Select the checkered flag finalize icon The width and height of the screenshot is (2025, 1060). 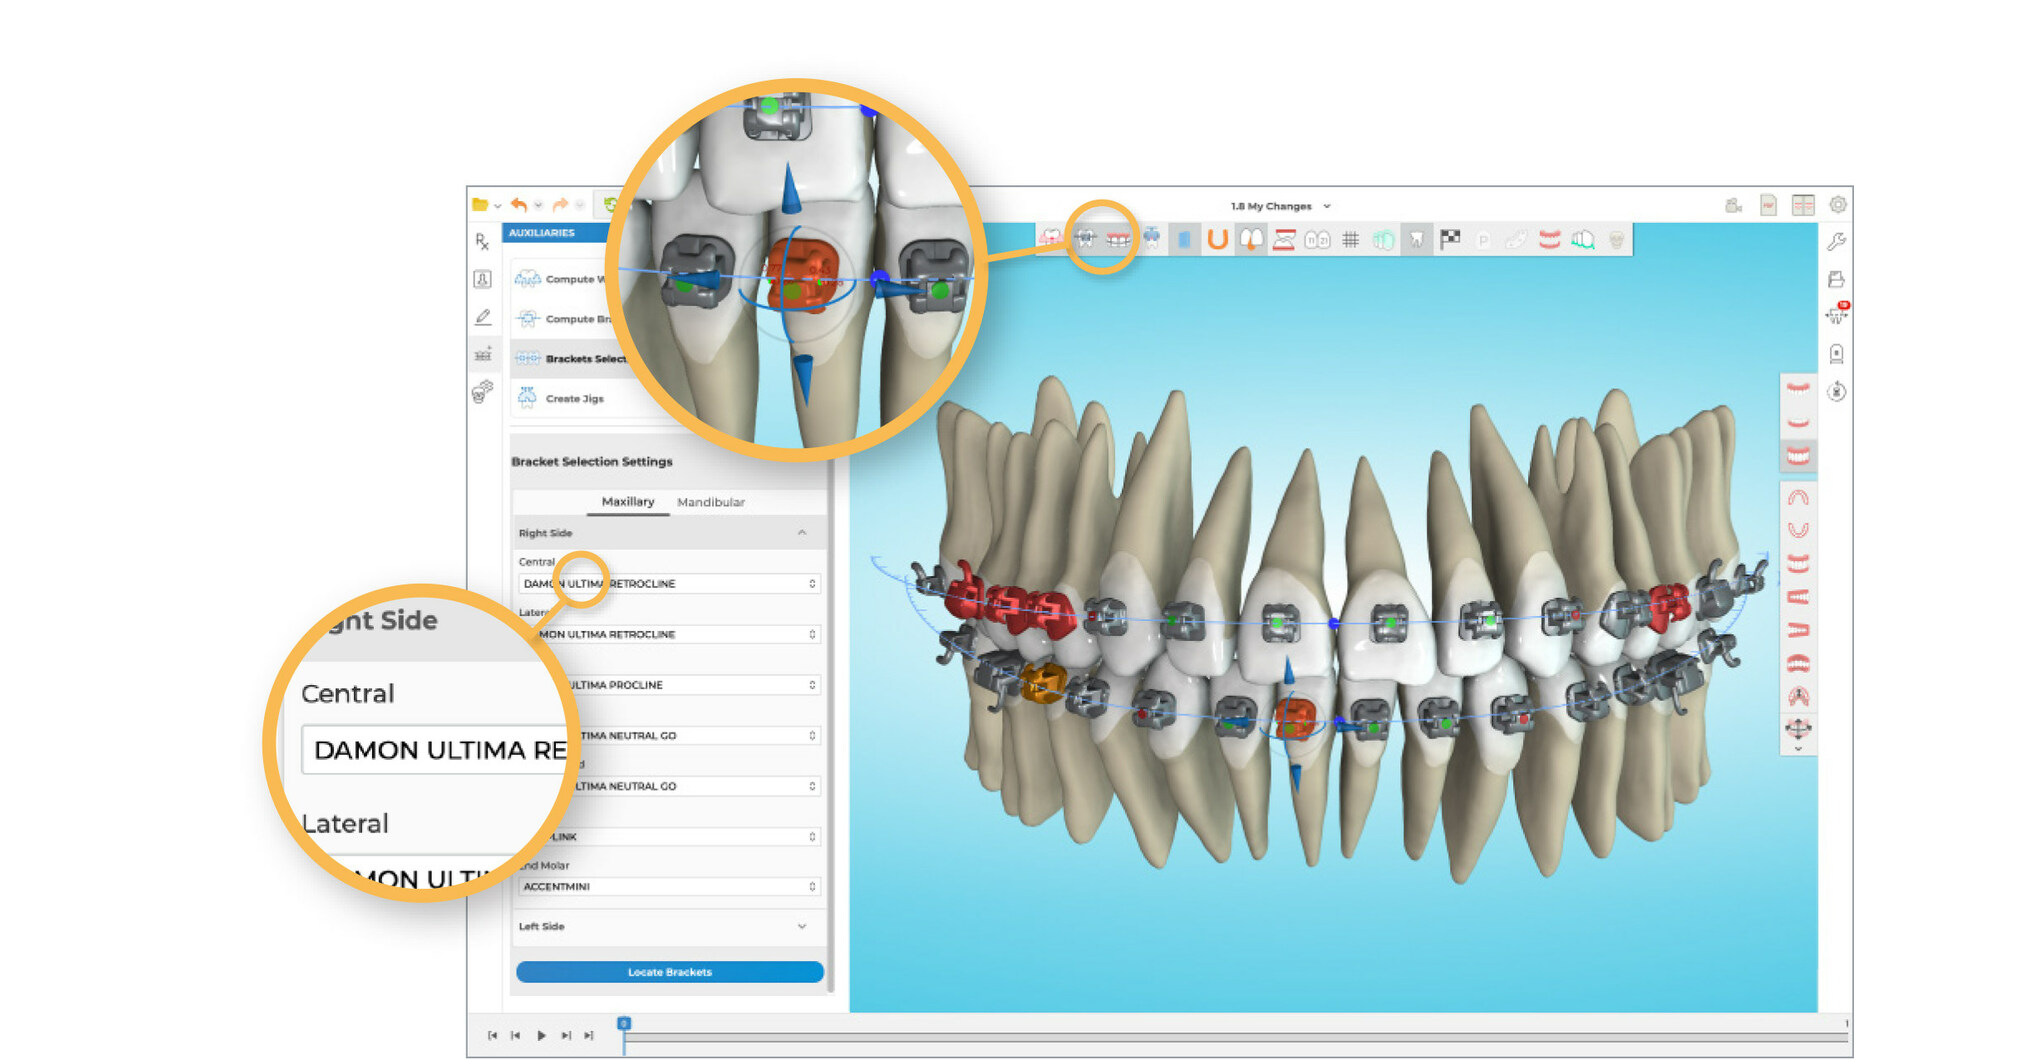[x=1449, y=238]
